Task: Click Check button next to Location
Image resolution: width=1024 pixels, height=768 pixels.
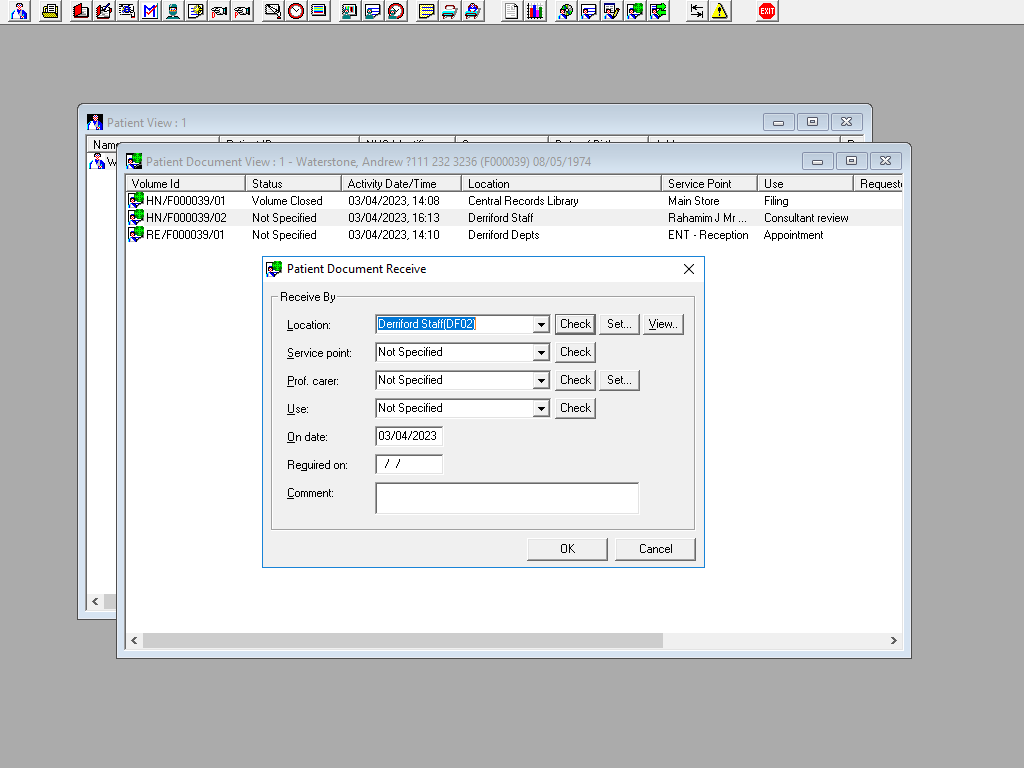Action: click(x=575, y=325)
